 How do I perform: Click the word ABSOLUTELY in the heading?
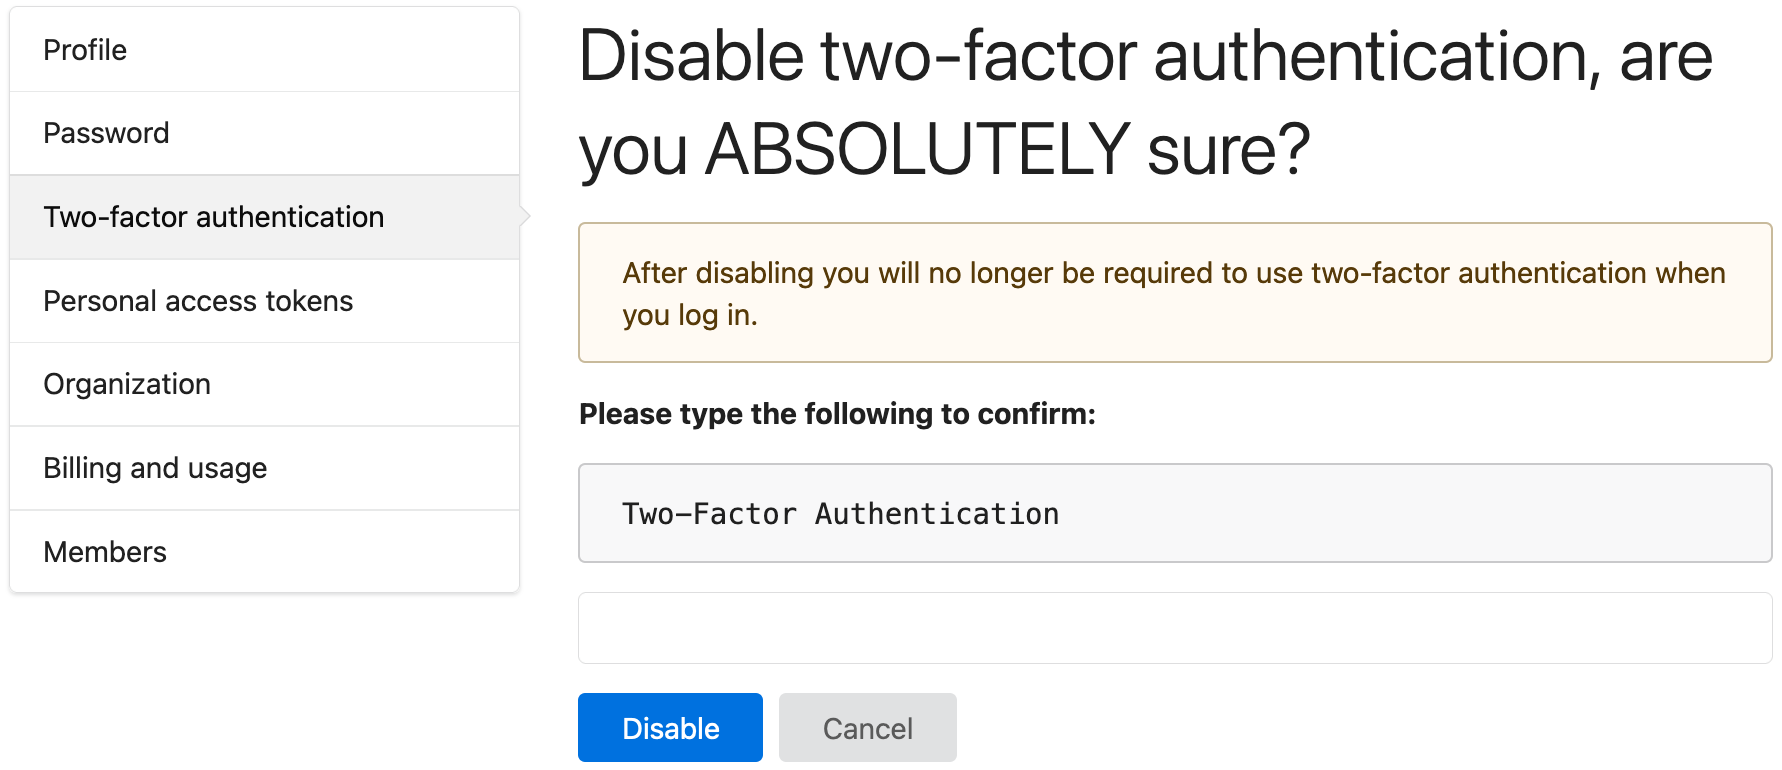(917, 150)
